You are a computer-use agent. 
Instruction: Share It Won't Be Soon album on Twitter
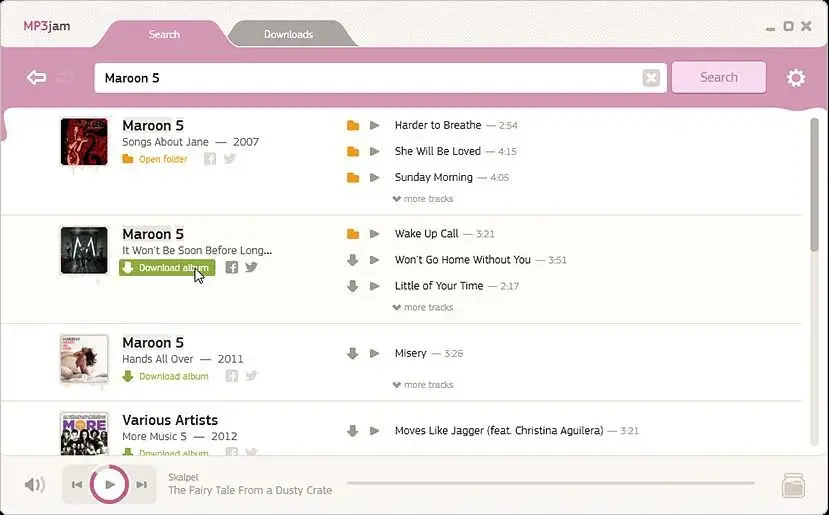pos(251,267)
